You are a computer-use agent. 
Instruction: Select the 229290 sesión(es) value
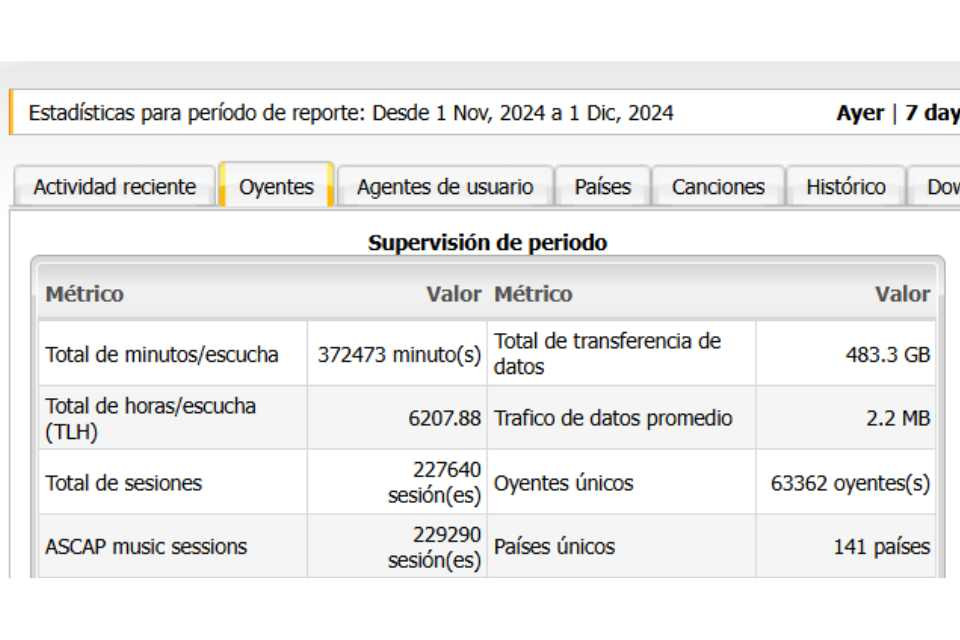tap(435, 547)
